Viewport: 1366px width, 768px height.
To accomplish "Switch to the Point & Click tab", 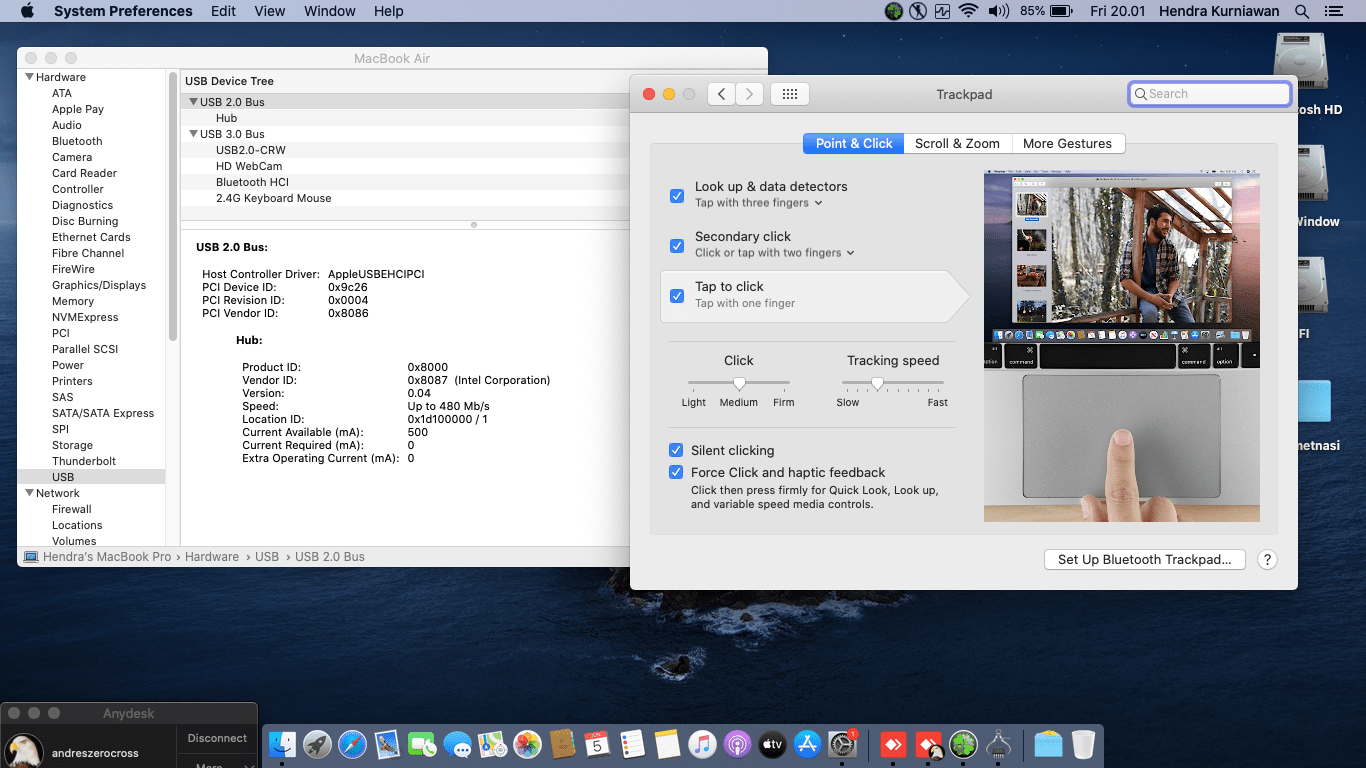I will point(854,144).
